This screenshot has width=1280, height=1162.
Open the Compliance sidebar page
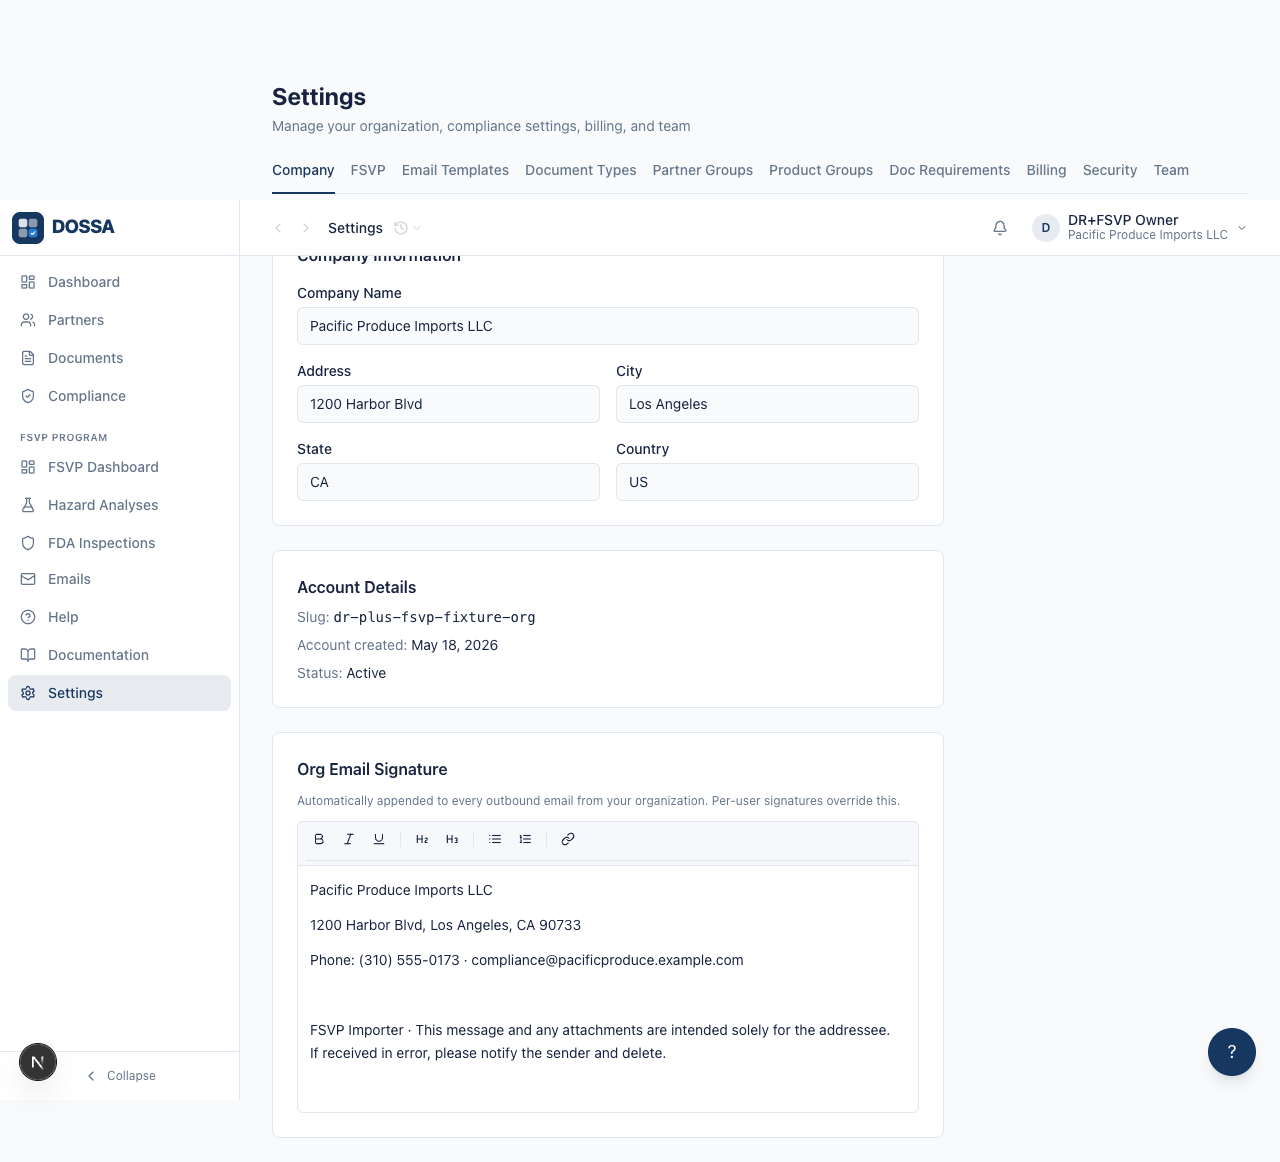(119, 396)
